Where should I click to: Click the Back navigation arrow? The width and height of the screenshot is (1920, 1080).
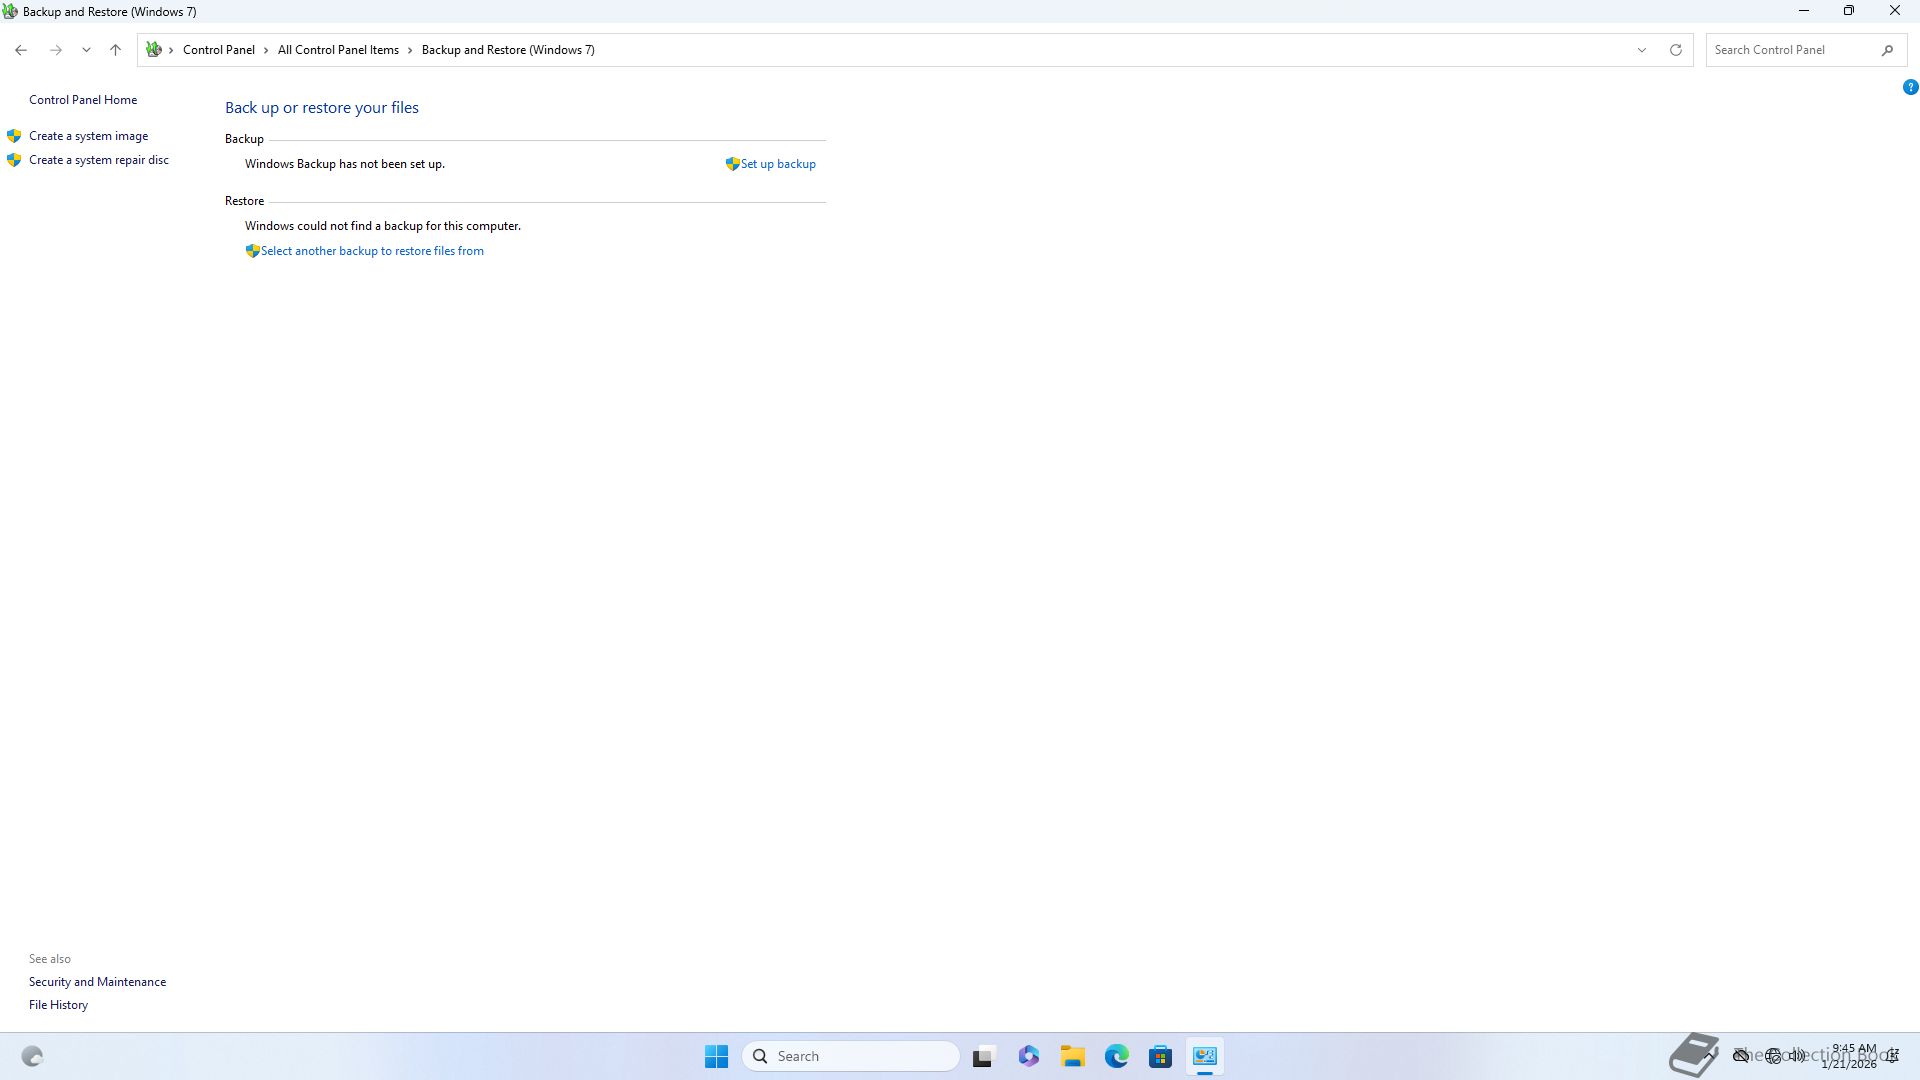pyautogui.click(x=21, y=50)
